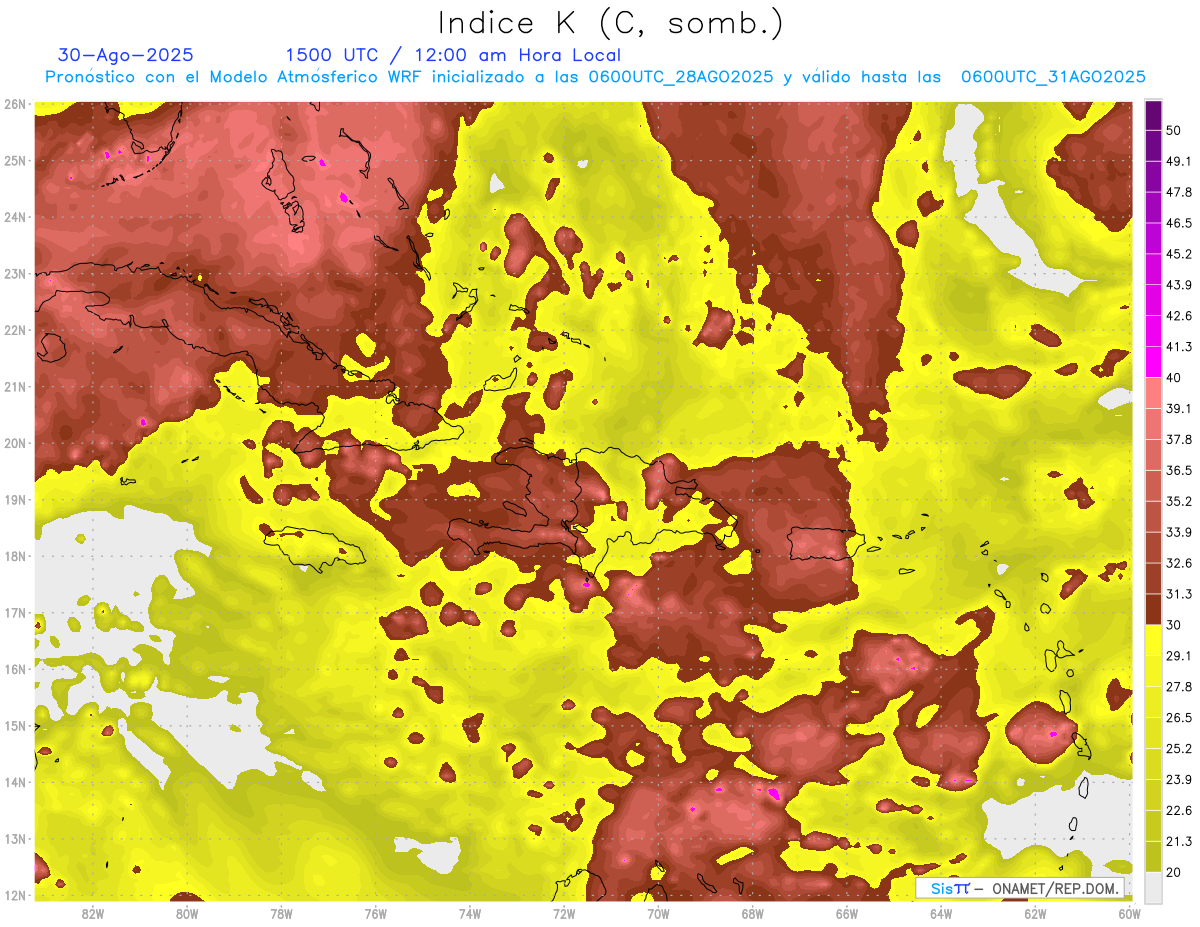The image size is (1200, 927).
Task: Click the 70W longitude axis label
Action: [x=658, y=914]
